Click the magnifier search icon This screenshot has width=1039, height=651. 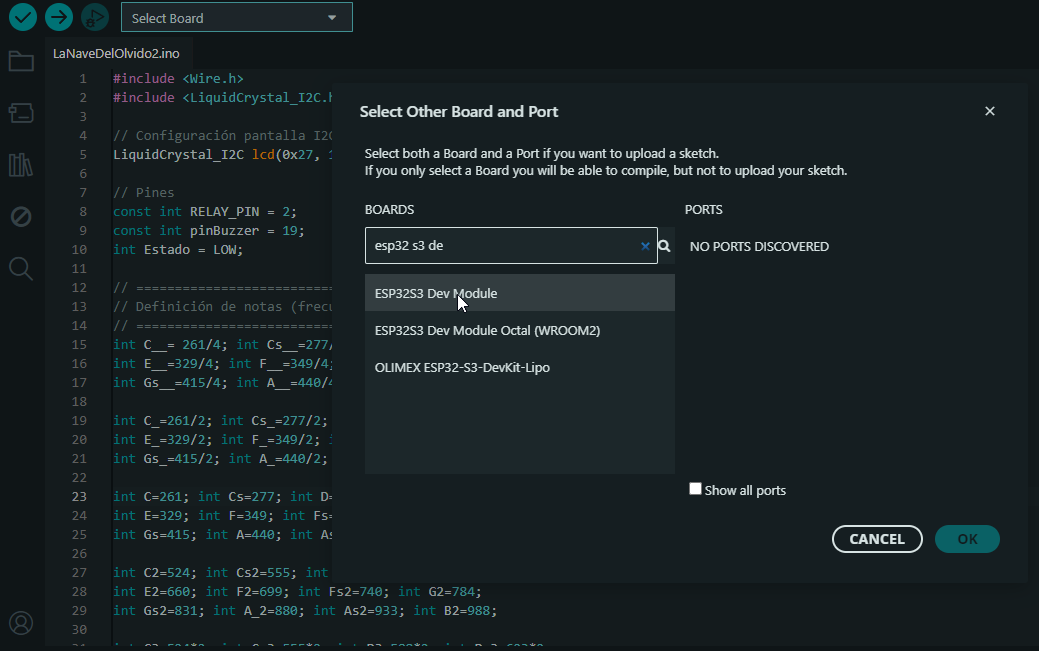tap(665, 246)
